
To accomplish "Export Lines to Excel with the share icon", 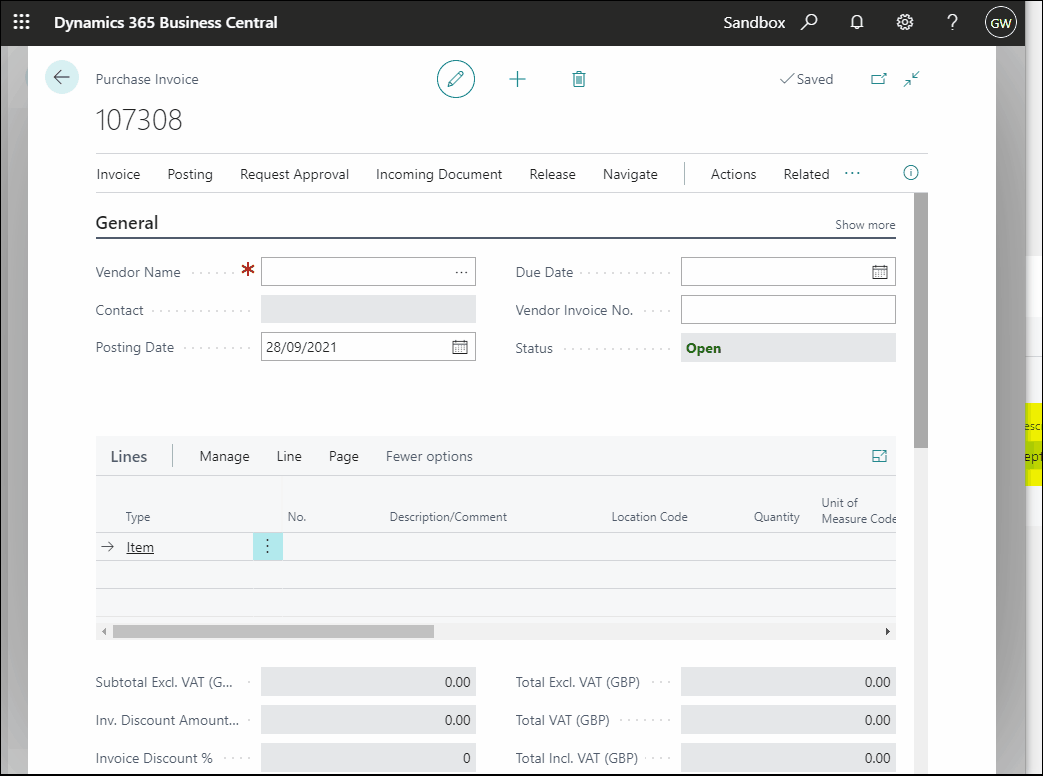I will point(879,455).
